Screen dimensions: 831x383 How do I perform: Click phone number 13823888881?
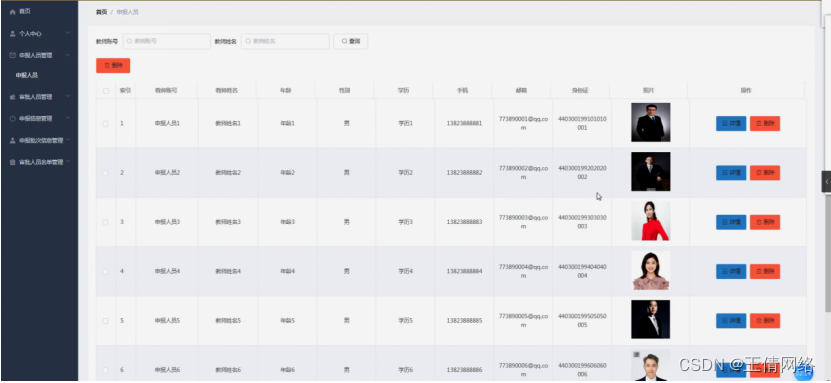tap(464, 123)
